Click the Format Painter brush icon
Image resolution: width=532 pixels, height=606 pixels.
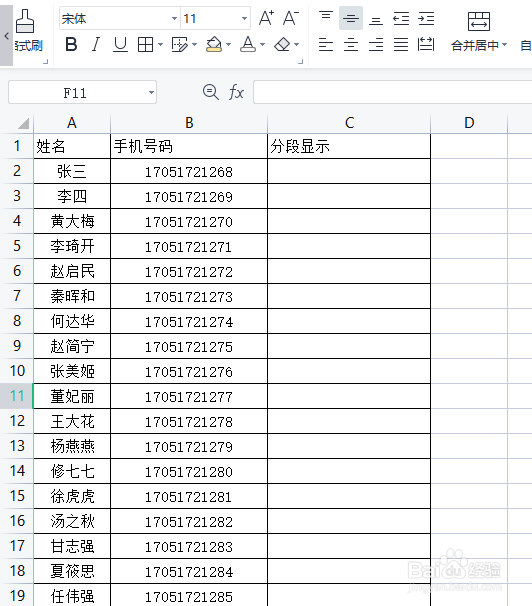25,21
